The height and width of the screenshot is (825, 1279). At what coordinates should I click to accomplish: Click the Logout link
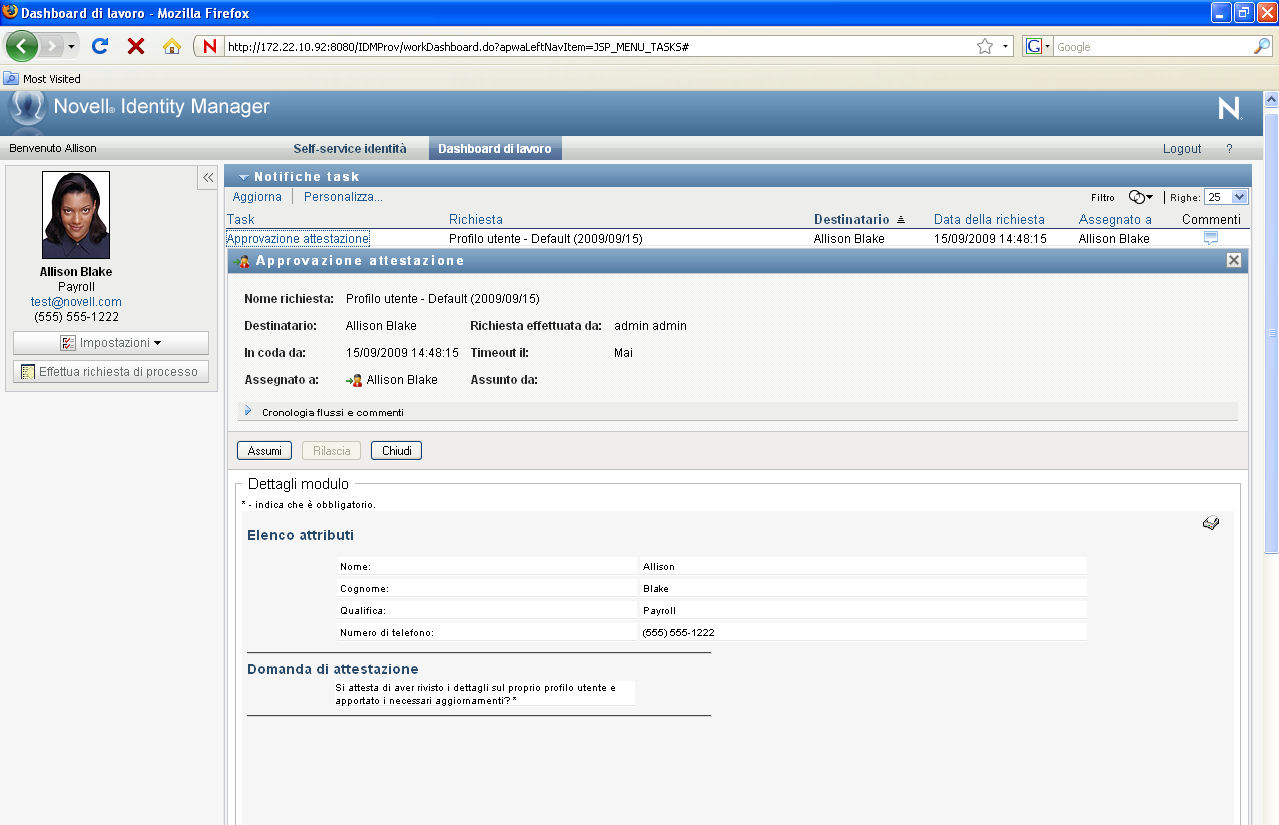1182,148
